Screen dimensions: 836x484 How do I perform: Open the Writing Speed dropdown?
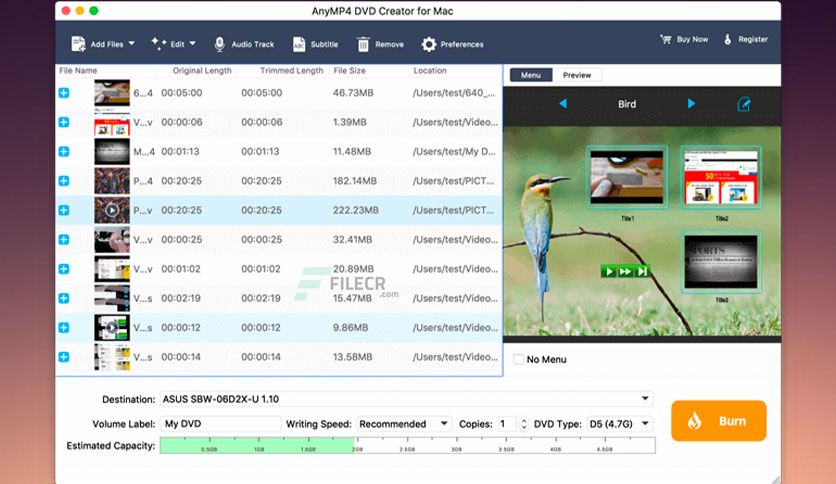tap(404, 424)
